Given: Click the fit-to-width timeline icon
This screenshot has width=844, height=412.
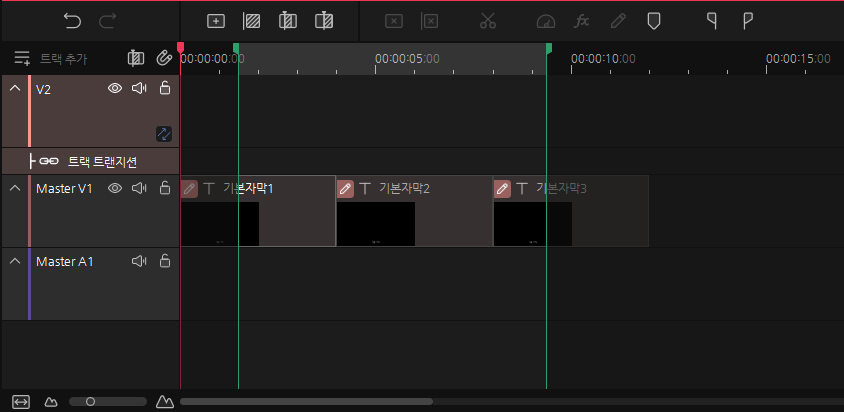Looking at the screenshot, I should coord(21,401).
